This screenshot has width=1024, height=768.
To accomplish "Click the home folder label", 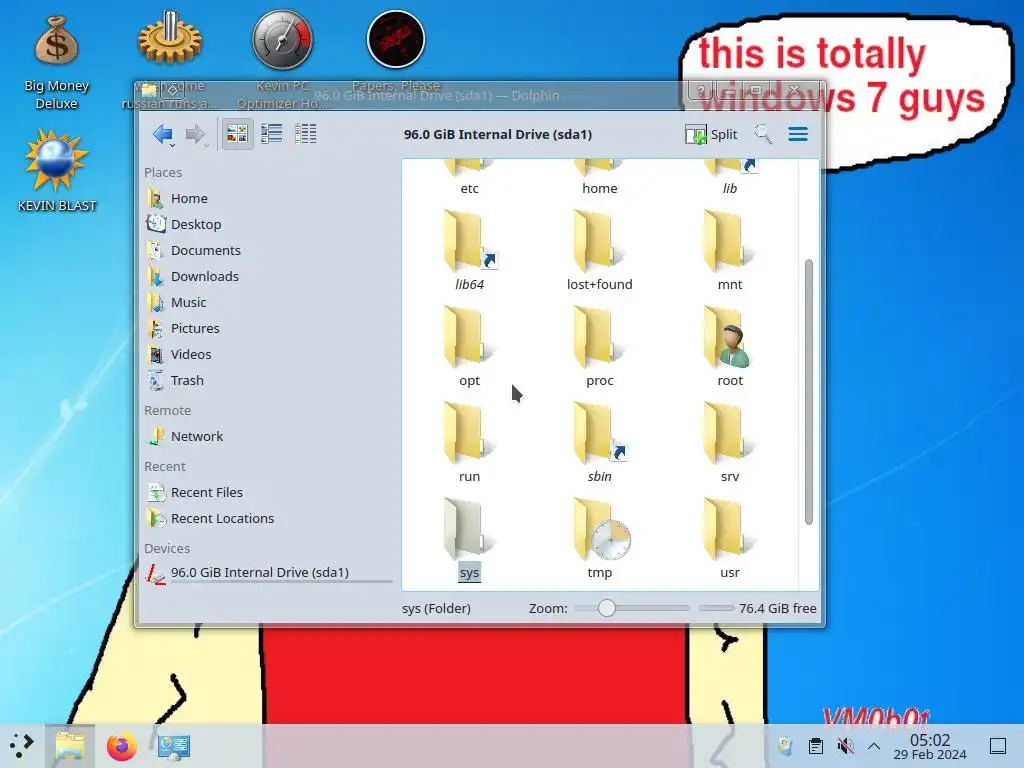I will point(600,189).
